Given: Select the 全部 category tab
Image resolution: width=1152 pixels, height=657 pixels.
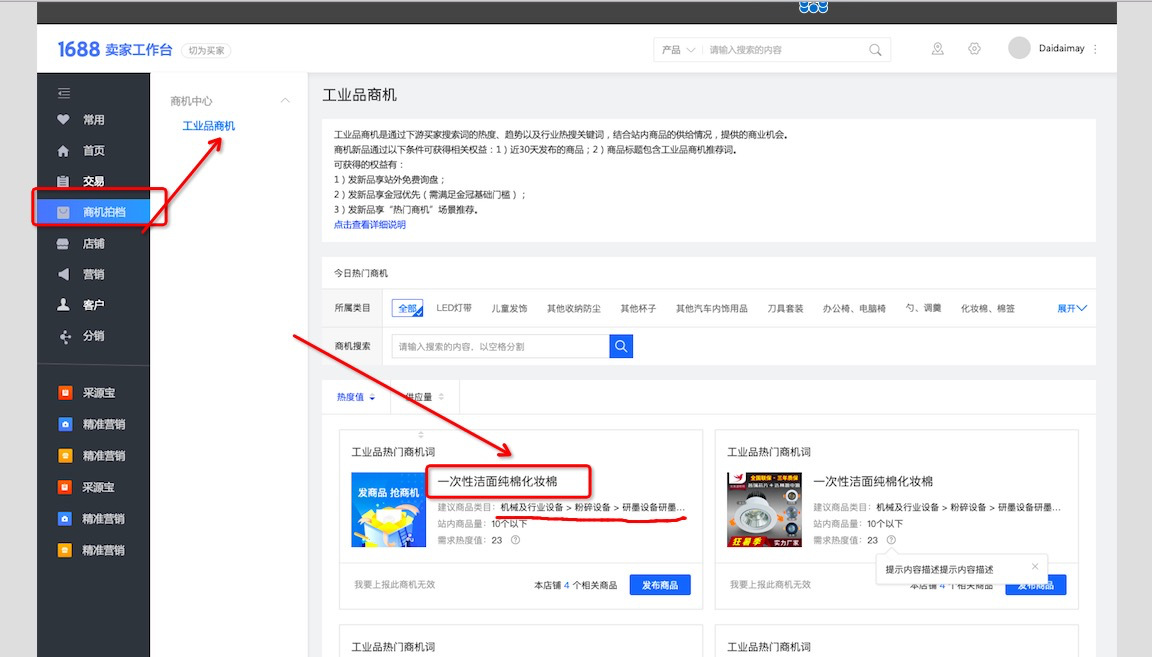Looking at the screenshot, I should click(x=408, y=308).
